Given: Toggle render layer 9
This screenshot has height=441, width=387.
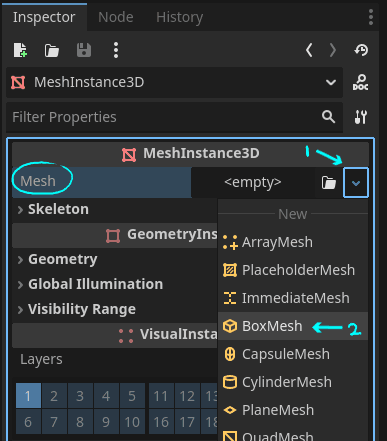Looking at the screenshot, I should pos(106,422).
